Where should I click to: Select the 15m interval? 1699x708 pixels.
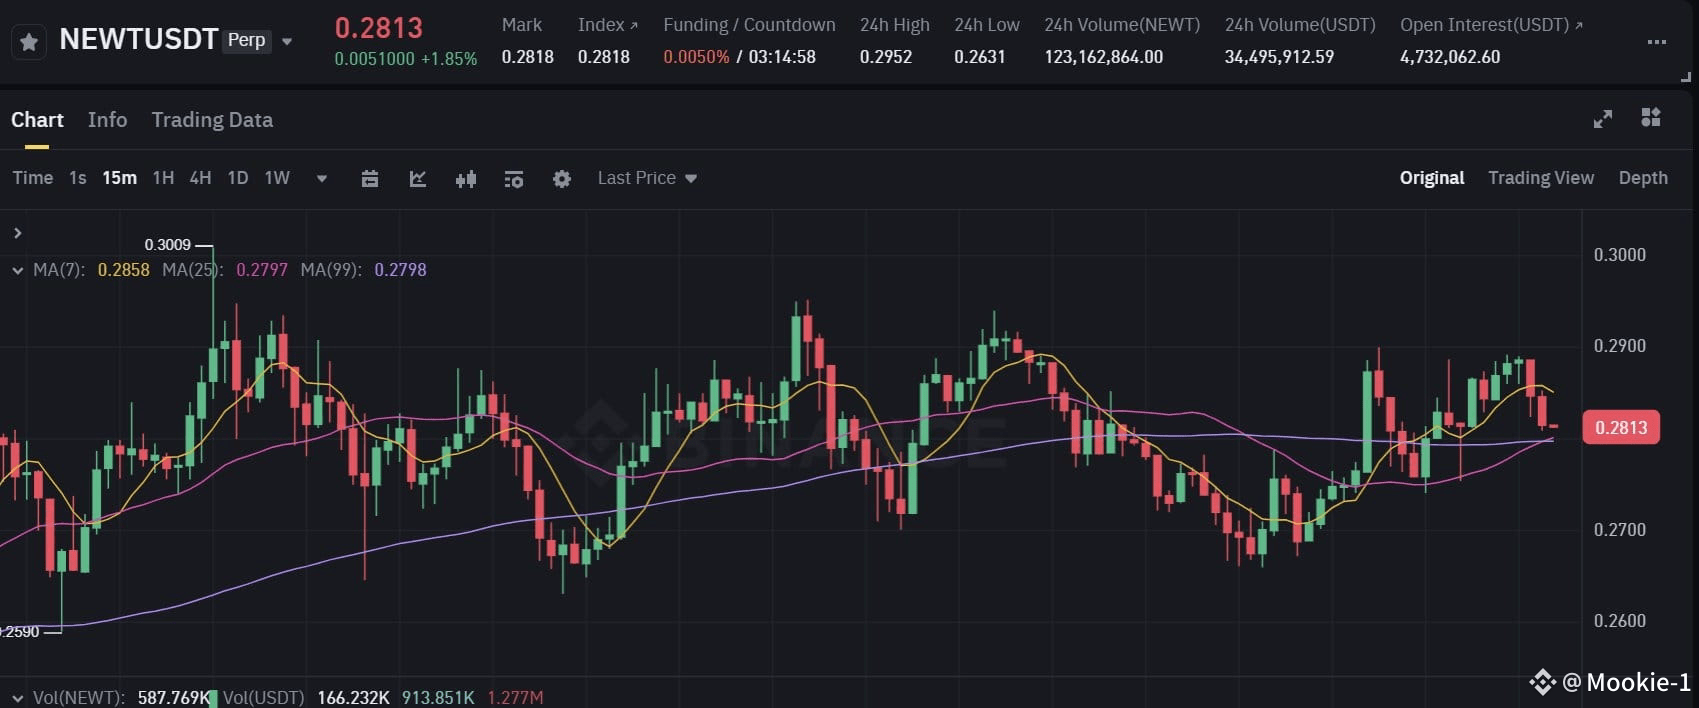(x=120, y=178)
